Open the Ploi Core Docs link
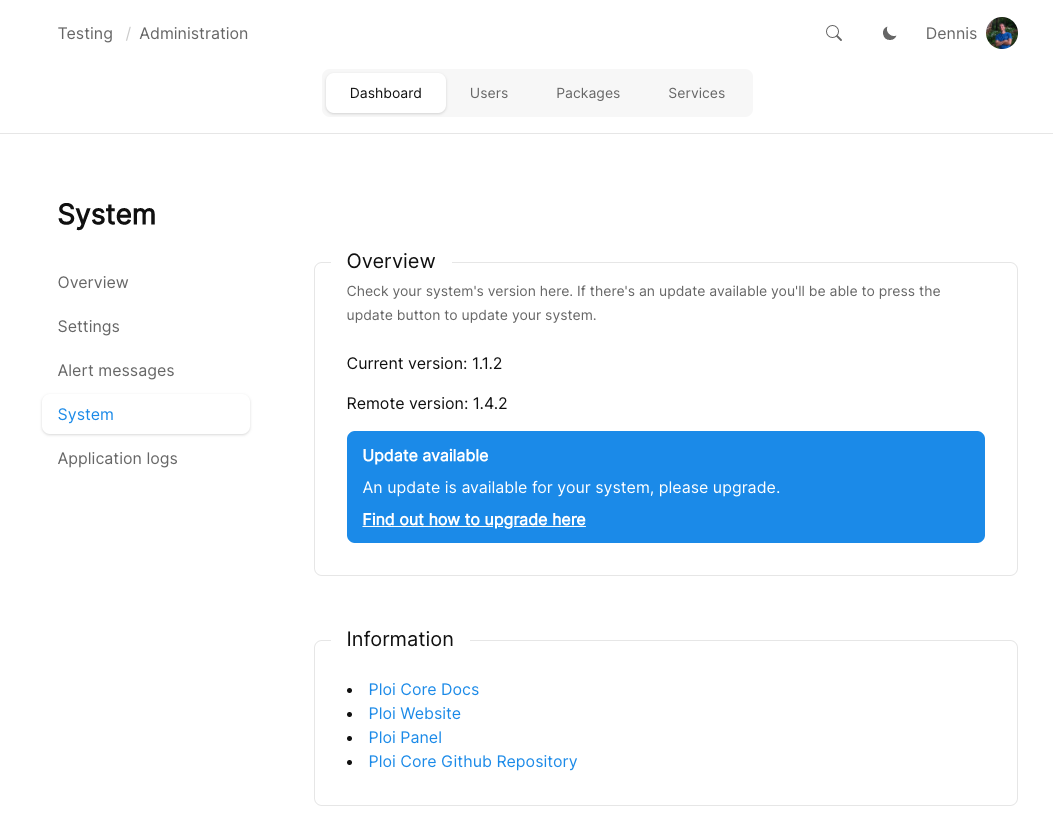 tap(423, 689)
